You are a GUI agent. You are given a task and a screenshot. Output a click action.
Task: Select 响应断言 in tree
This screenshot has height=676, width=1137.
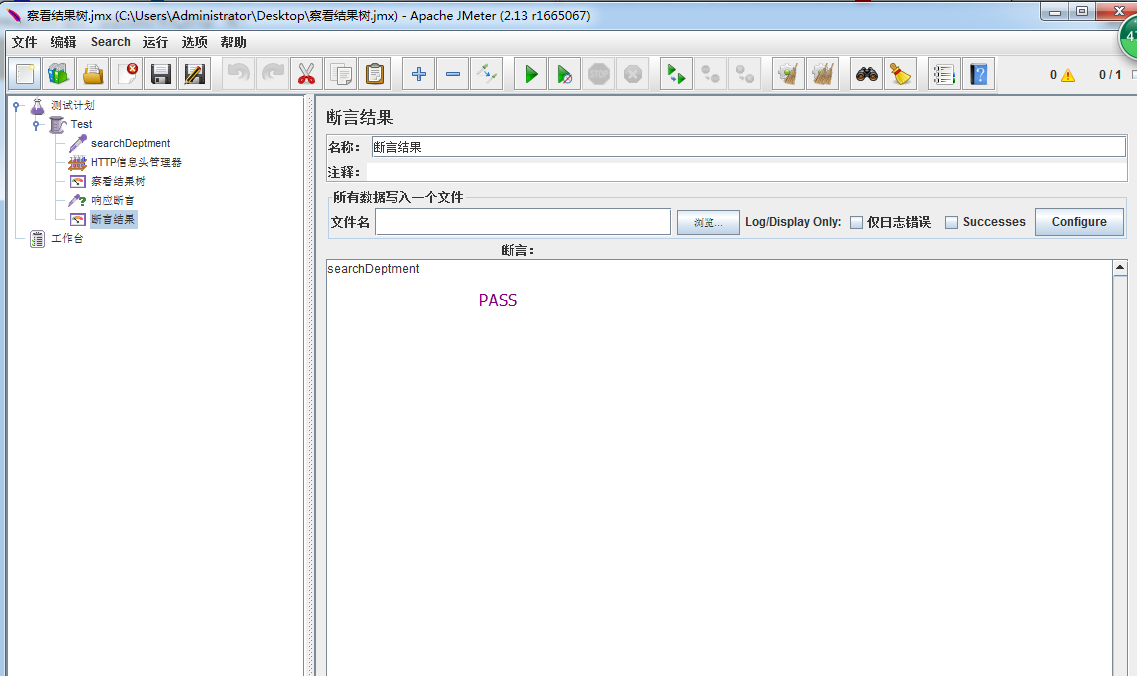(x=112, y=200)
